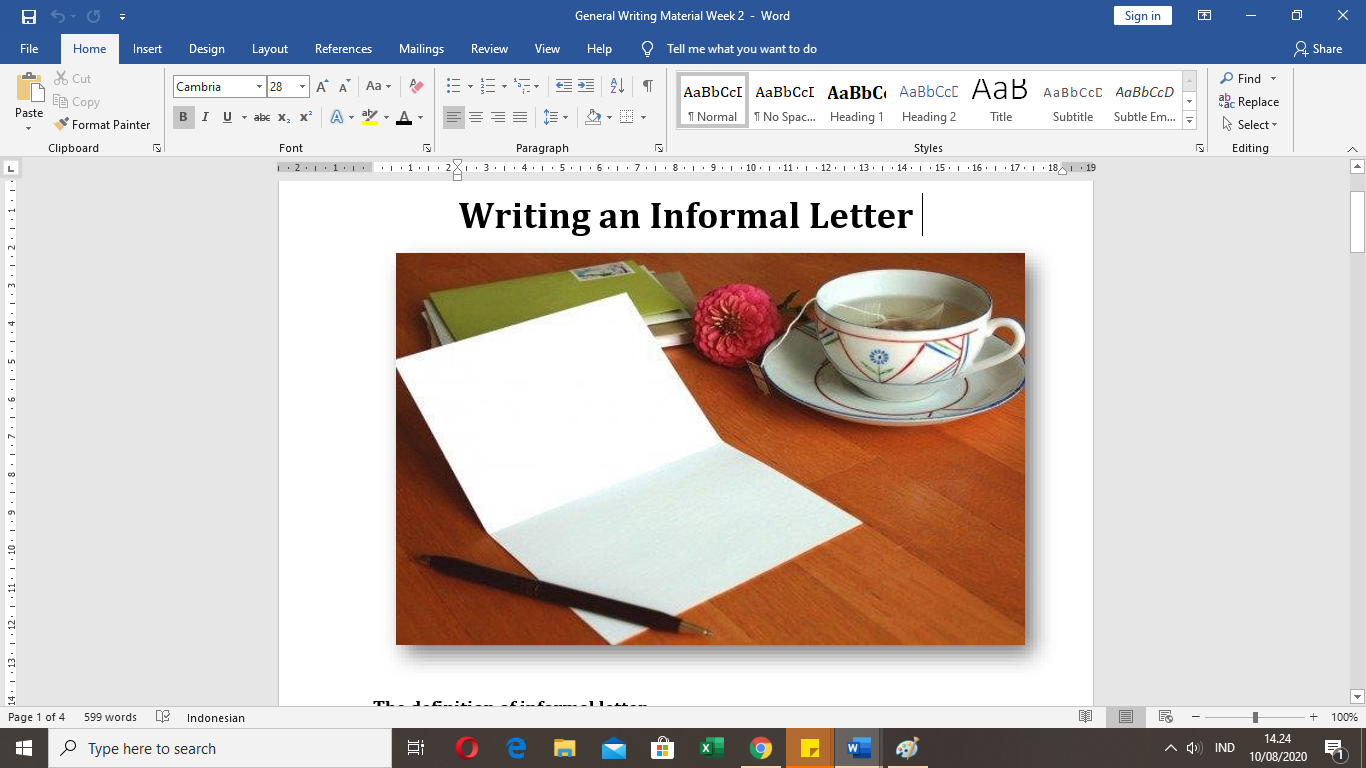Click the Replace button in Editing
The width and height of the screenshot is (1366, 768).
pyautogui.click(x=1249, y=102)
